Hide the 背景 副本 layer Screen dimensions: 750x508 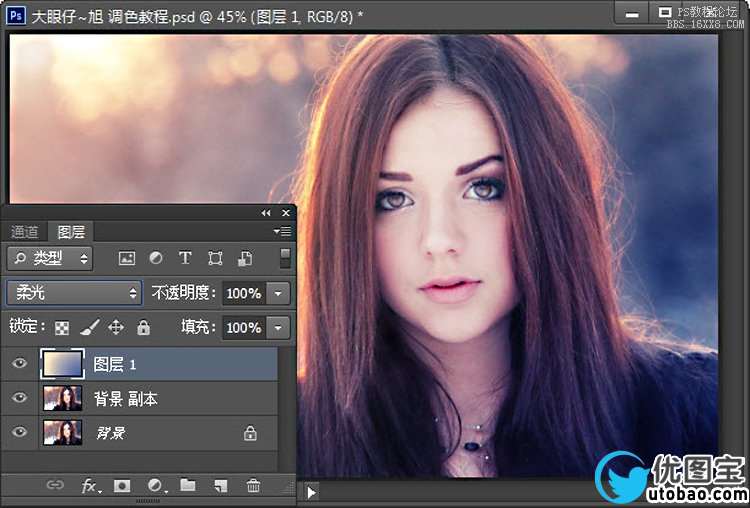pos(20,398)
